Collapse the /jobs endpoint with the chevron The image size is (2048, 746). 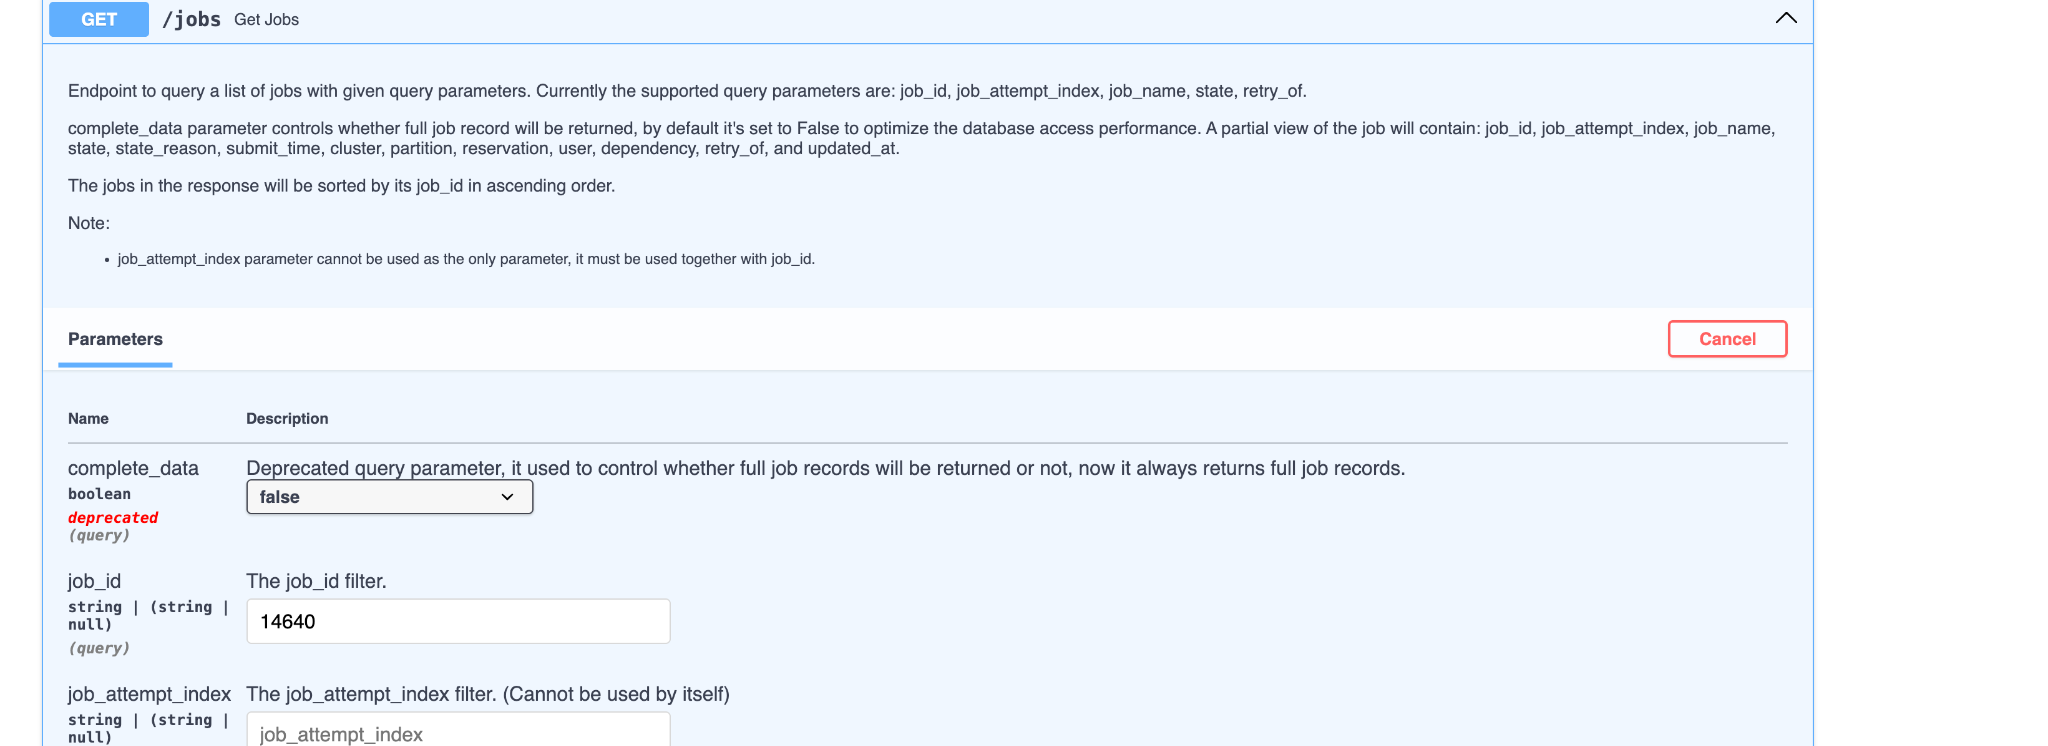coord(1785,18)
